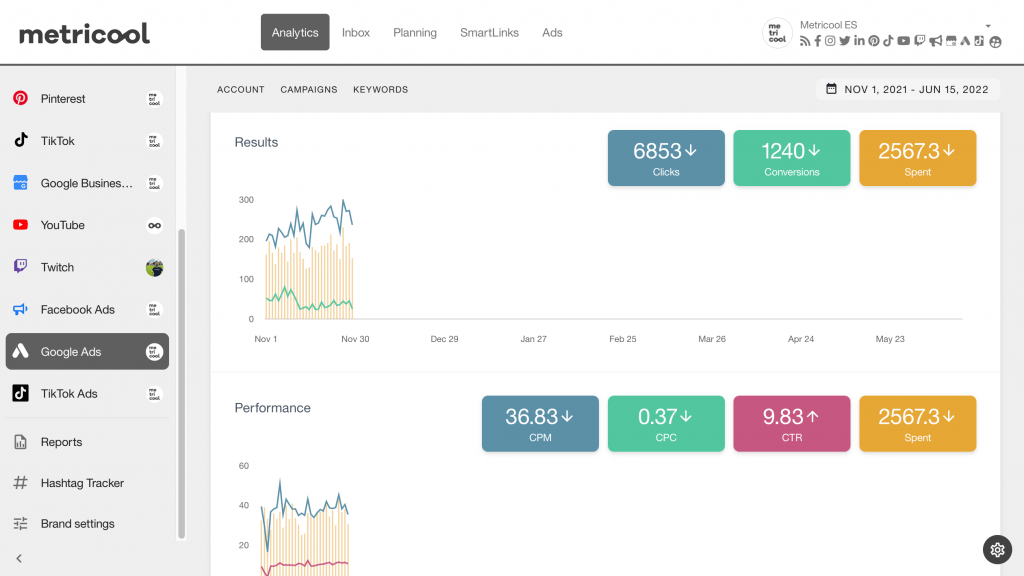Click the Twitter bird icon in header
The height and width of the screenshot is (576, 1024).
844,41
